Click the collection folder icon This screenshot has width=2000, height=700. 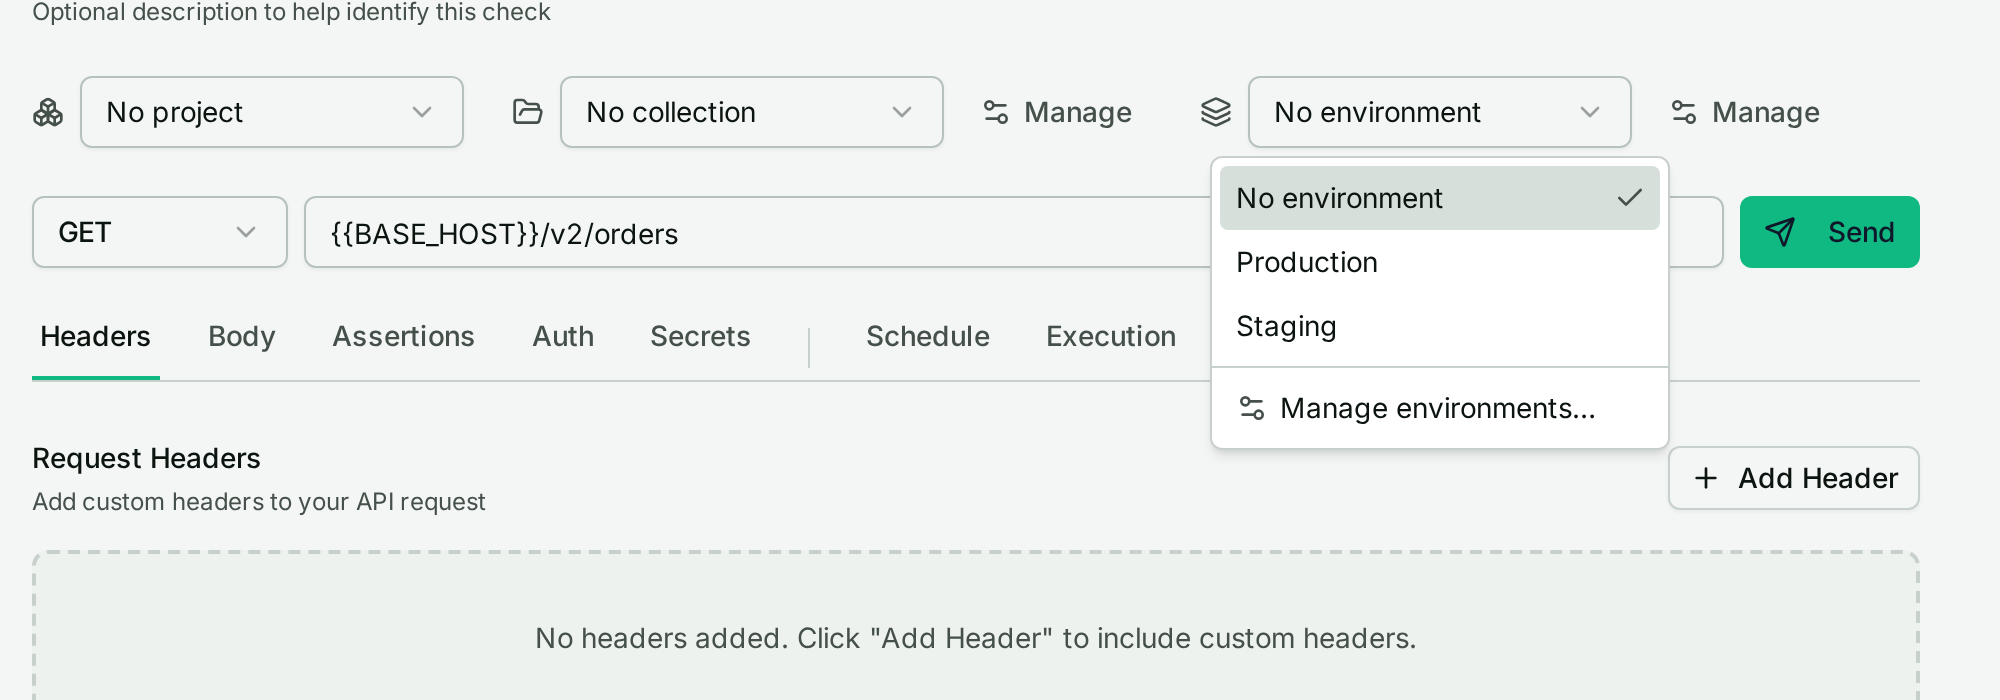click(x=527, y=112)
